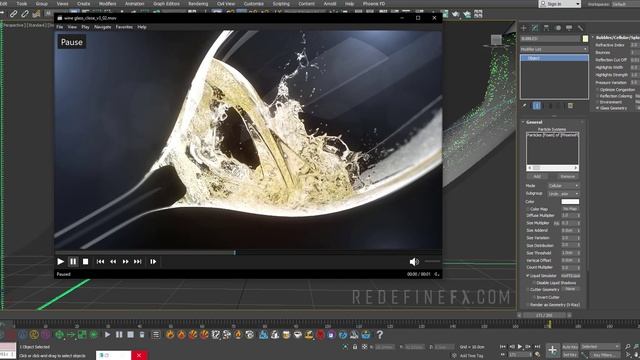Open the Phoenix FD menu
The width and height of the screenshot is (640, 360).
[374, 4]
